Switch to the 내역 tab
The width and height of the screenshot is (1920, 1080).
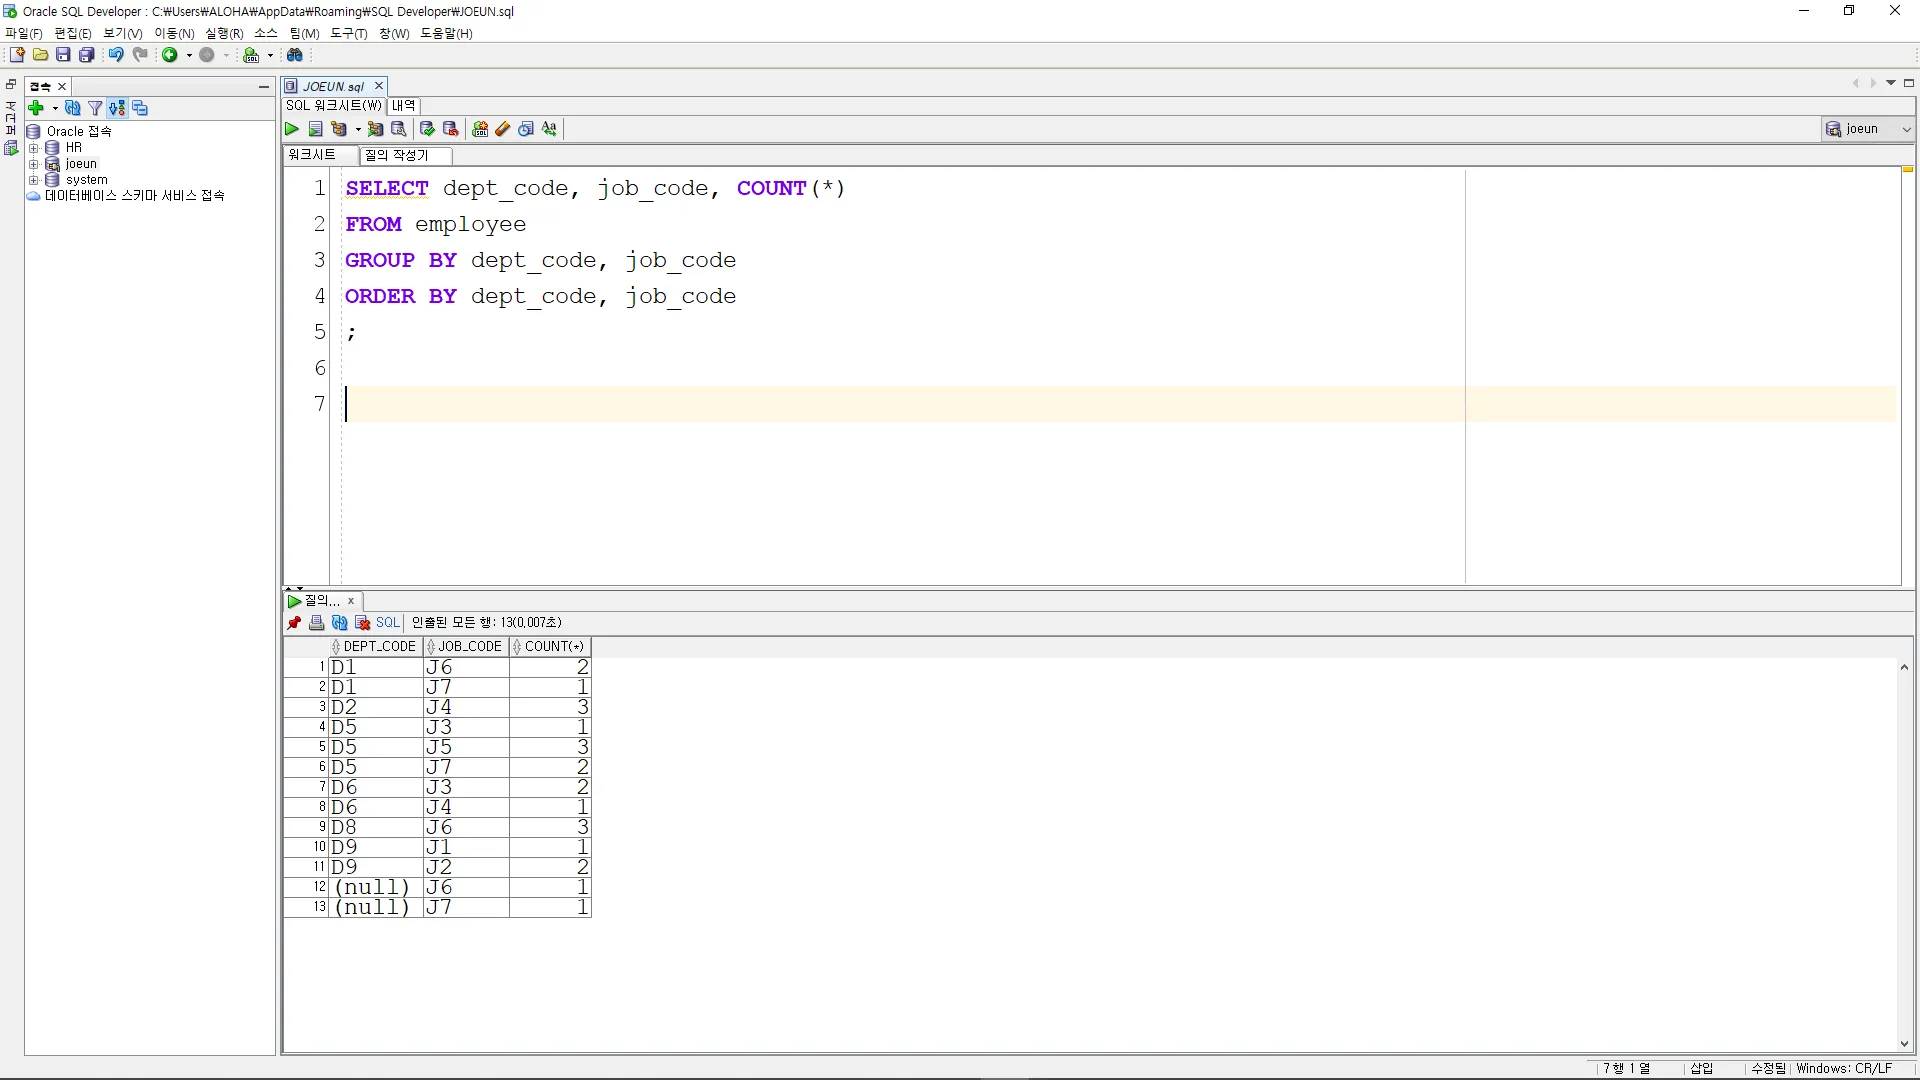click(x=404, y=106)
